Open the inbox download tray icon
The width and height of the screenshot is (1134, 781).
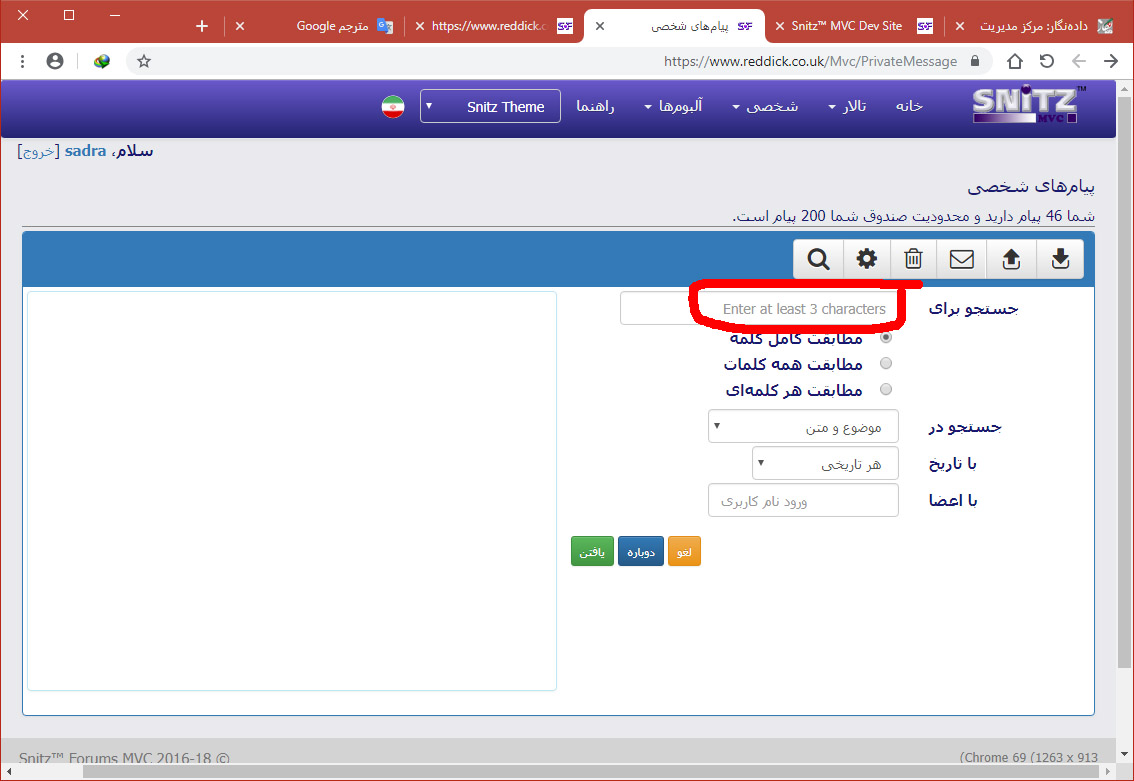point(1060,260)
